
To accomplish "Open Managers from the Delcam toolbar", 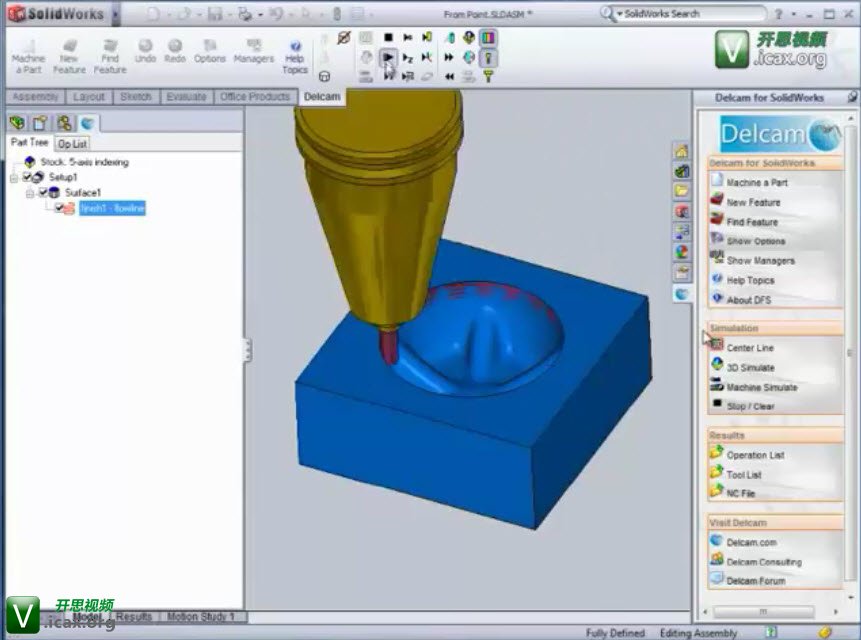I will [253, 51].
